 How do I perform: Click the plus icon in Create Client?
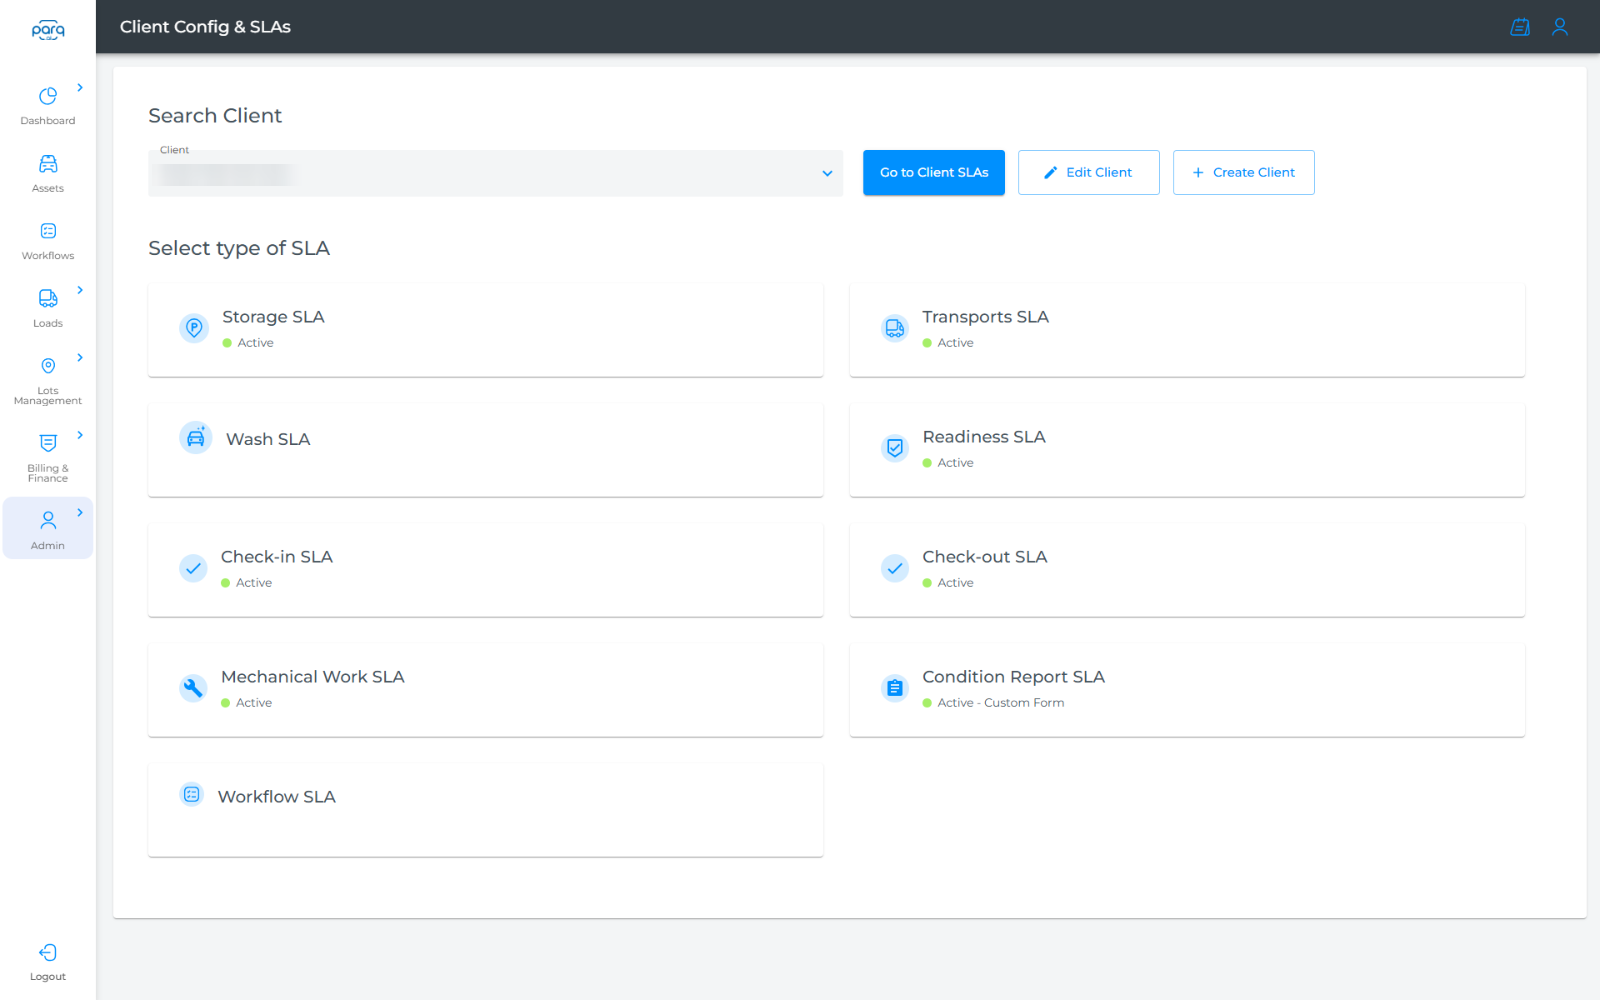tap(1198, 173)
